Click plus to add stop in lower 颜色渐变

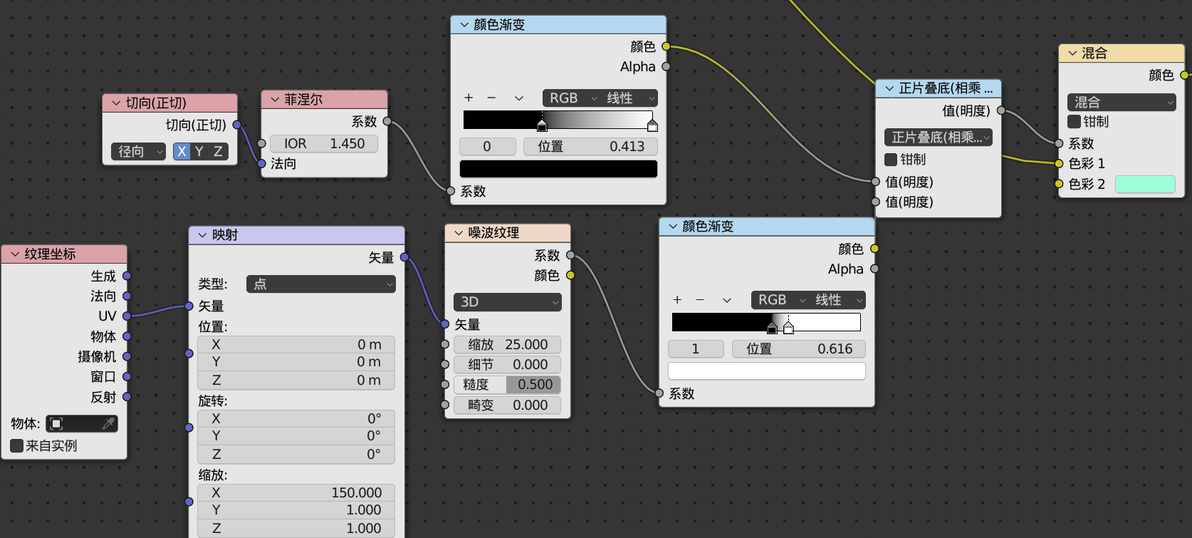coord(677,300)
